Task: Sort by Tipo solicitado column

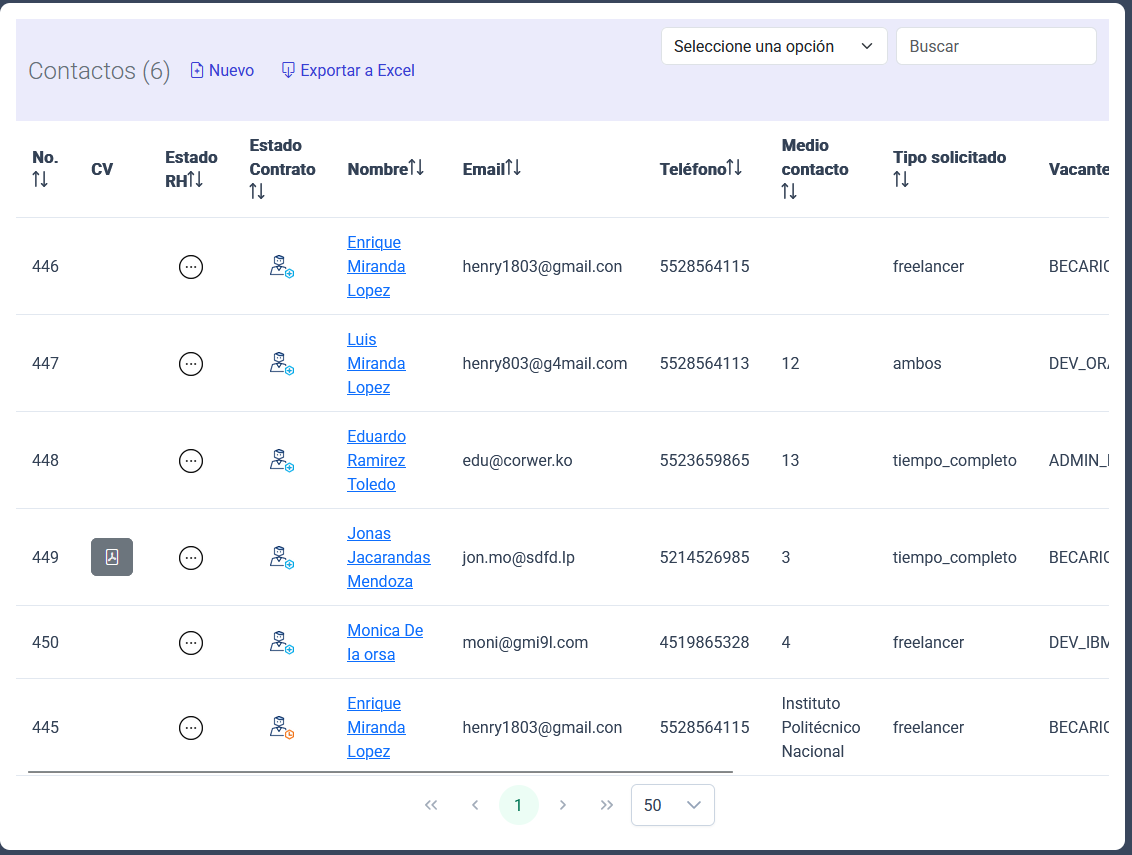Action: point(901,180)
